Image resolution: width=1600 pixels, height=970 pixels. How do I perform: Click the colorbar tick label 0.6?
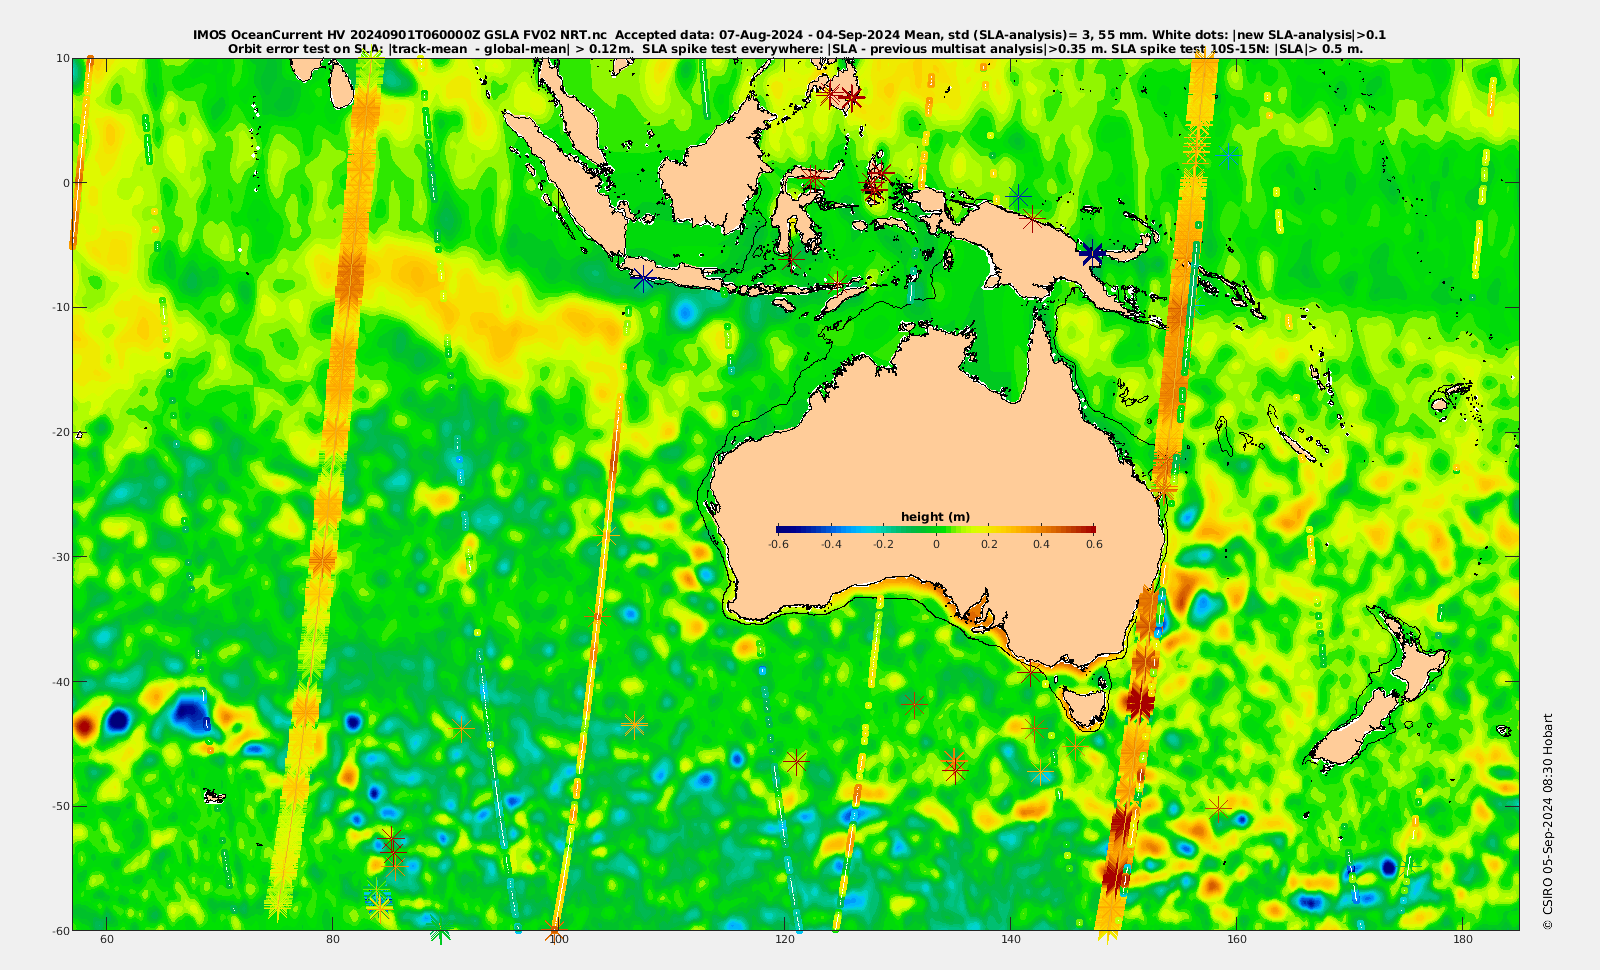point(1094,544)
